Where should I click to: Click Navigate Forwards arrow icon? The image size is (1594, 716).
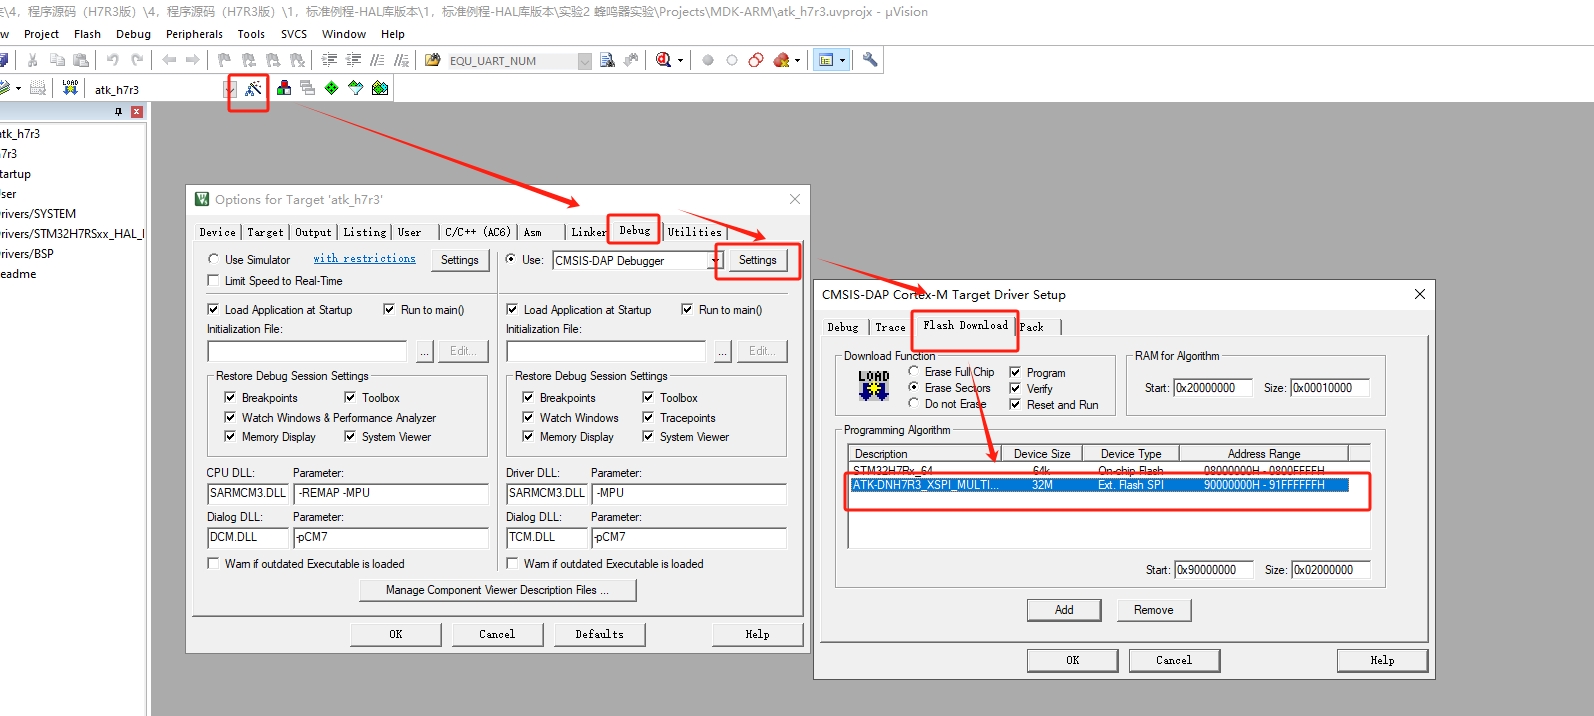point(193,60)
